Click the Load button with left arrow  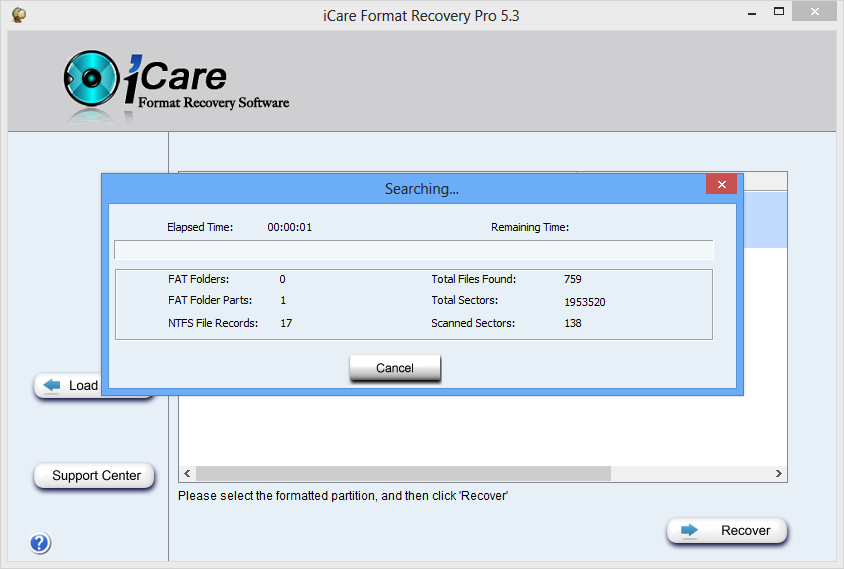coord(67,385)
